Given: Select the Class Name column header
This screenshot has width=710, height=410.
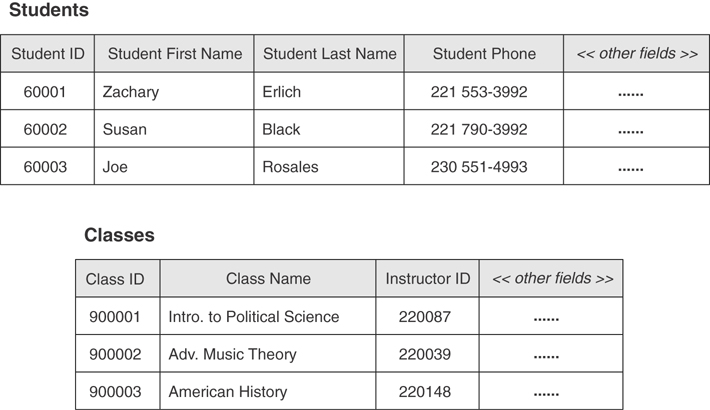Looking at the screenshot, I should [x=268, y=279].
